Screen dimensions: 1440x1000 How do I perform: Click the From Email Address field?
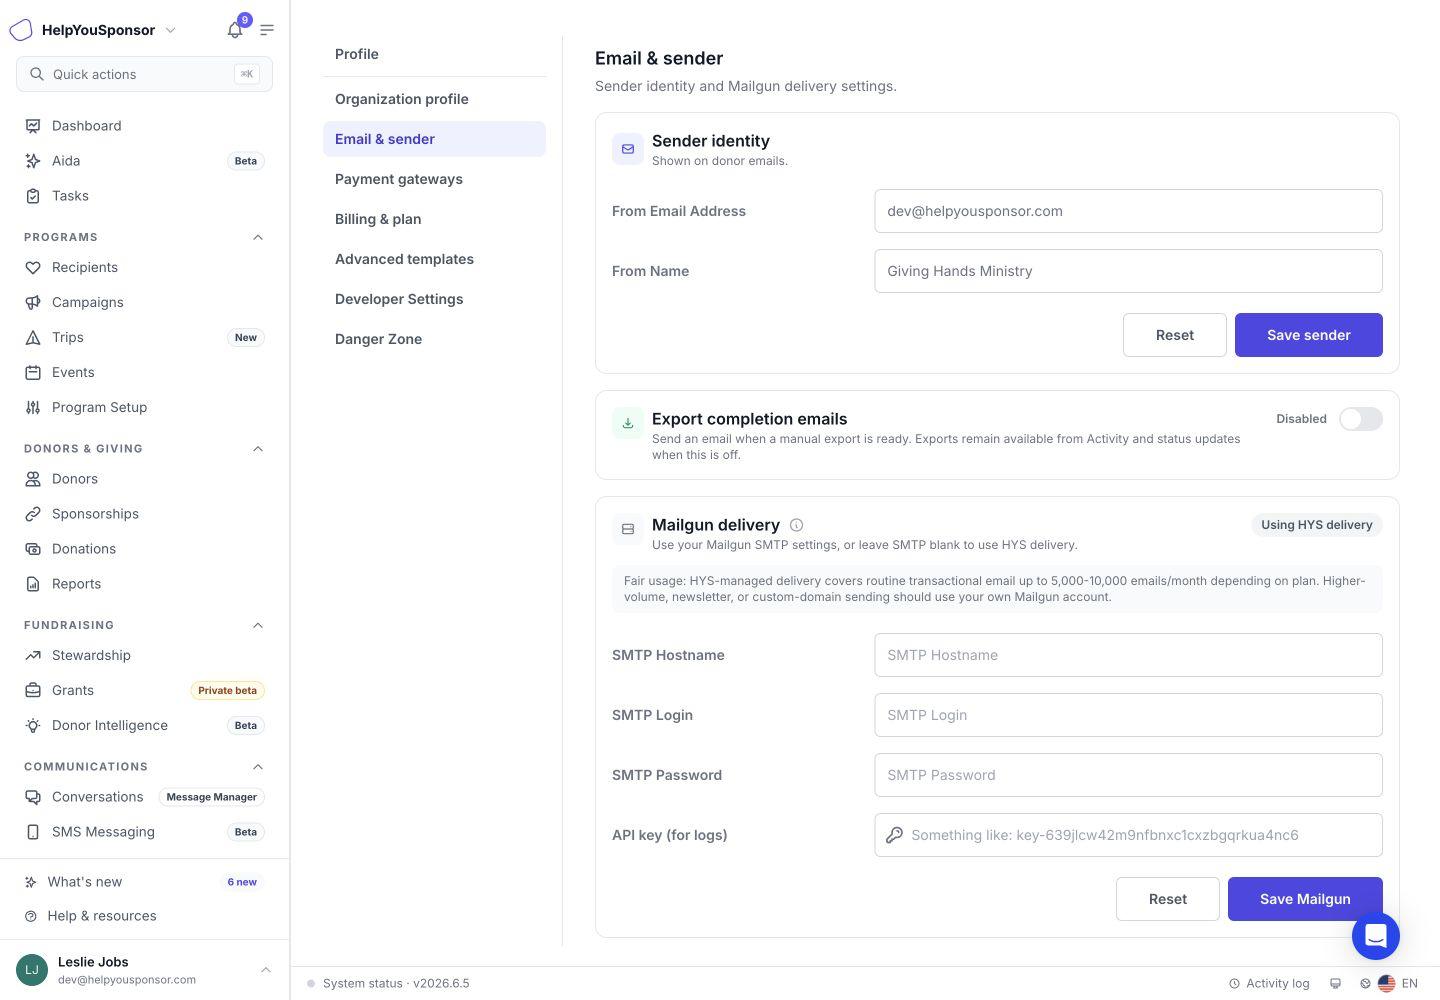coord(1128,211)
